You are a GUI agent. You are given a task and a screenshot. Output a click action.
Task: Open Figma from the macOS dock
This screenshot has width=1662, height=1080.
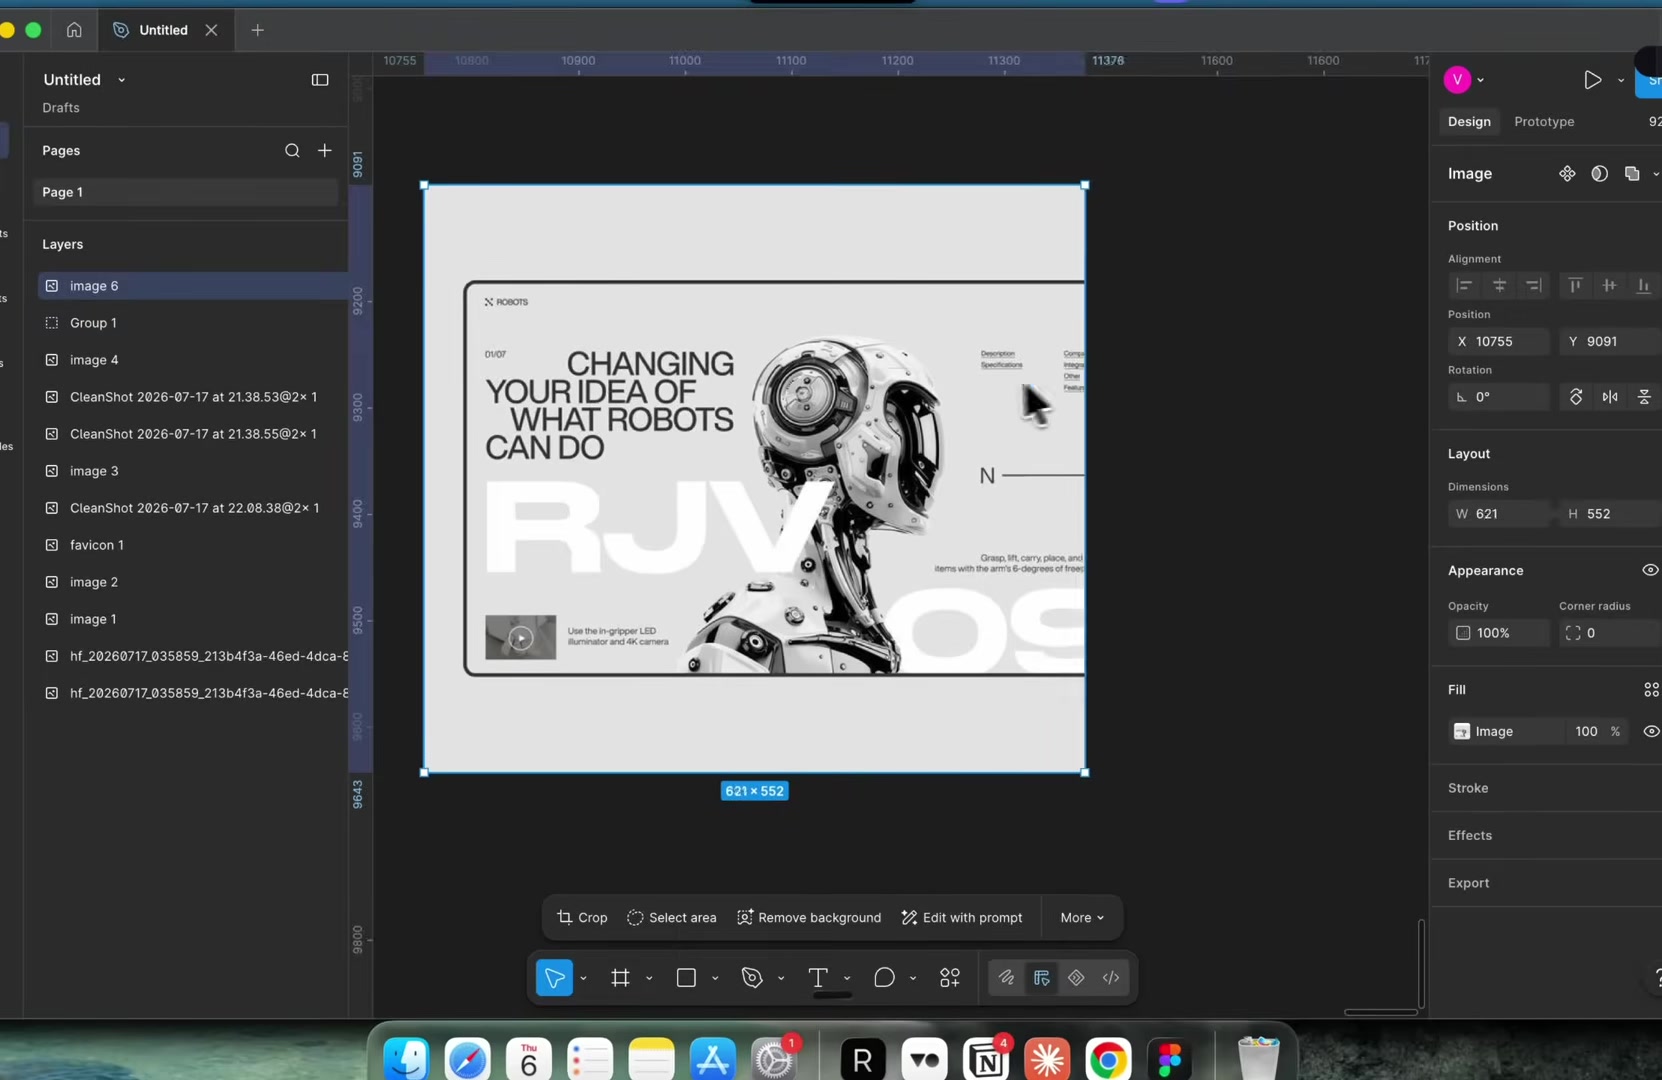click(x=1169, y=1060)
